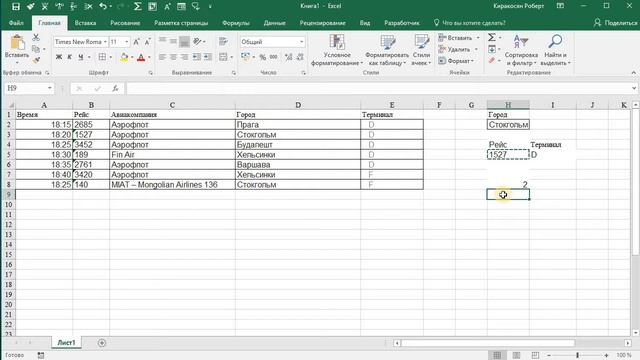640x360 pixels.
Task: Toggle center text alignment
Action: [173, 57]
